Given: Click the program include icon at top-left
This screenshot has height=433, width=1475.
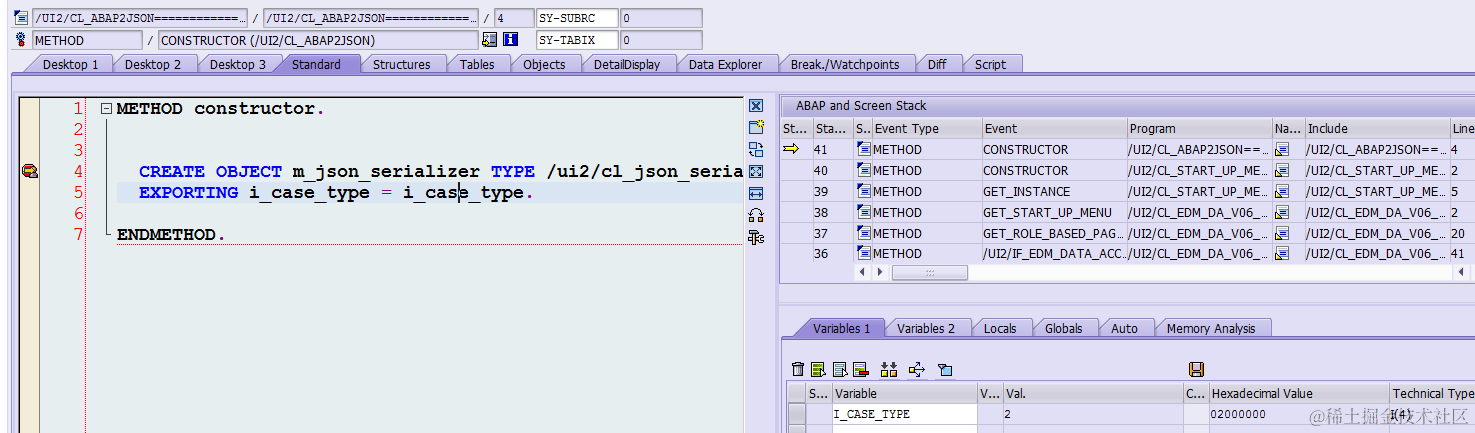Looking at the screenshot, I should click(x=22, y=18).
